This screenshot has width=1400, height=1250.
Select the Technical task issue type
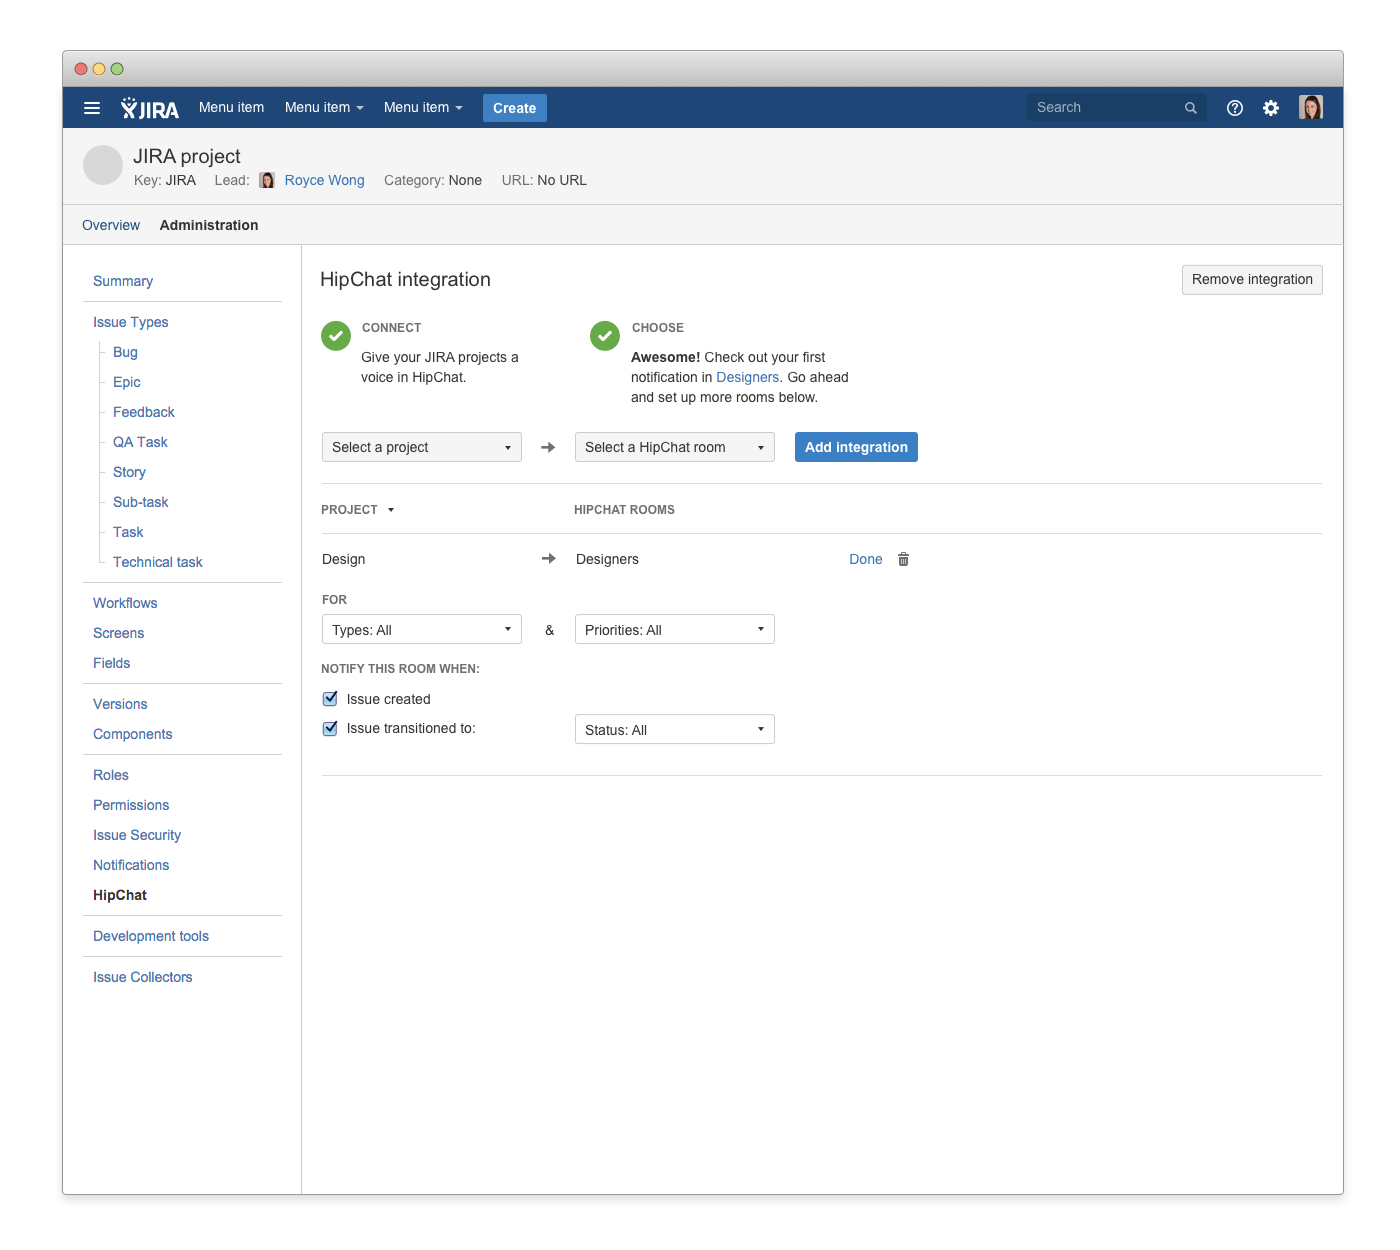click(158, 562)
